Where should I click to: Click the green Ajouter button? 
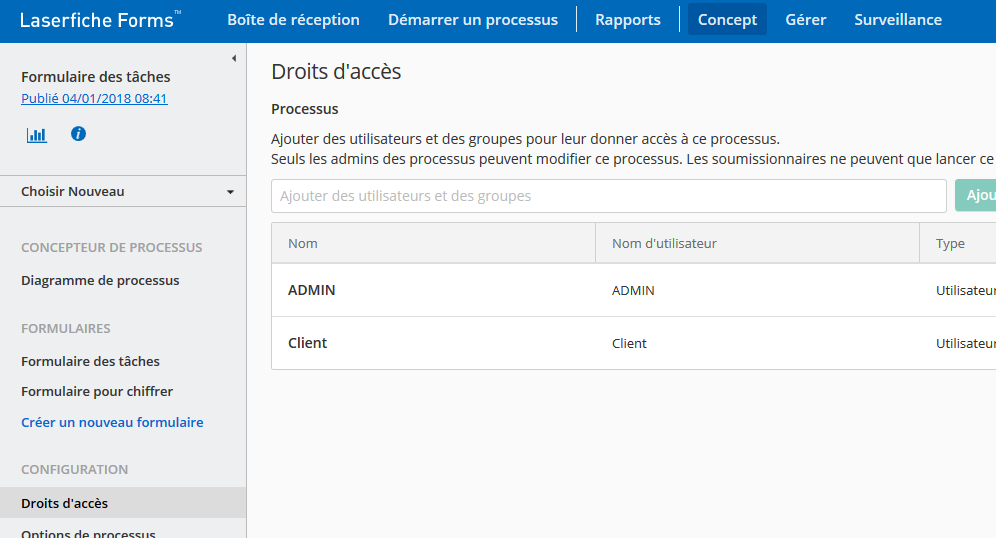976,196
